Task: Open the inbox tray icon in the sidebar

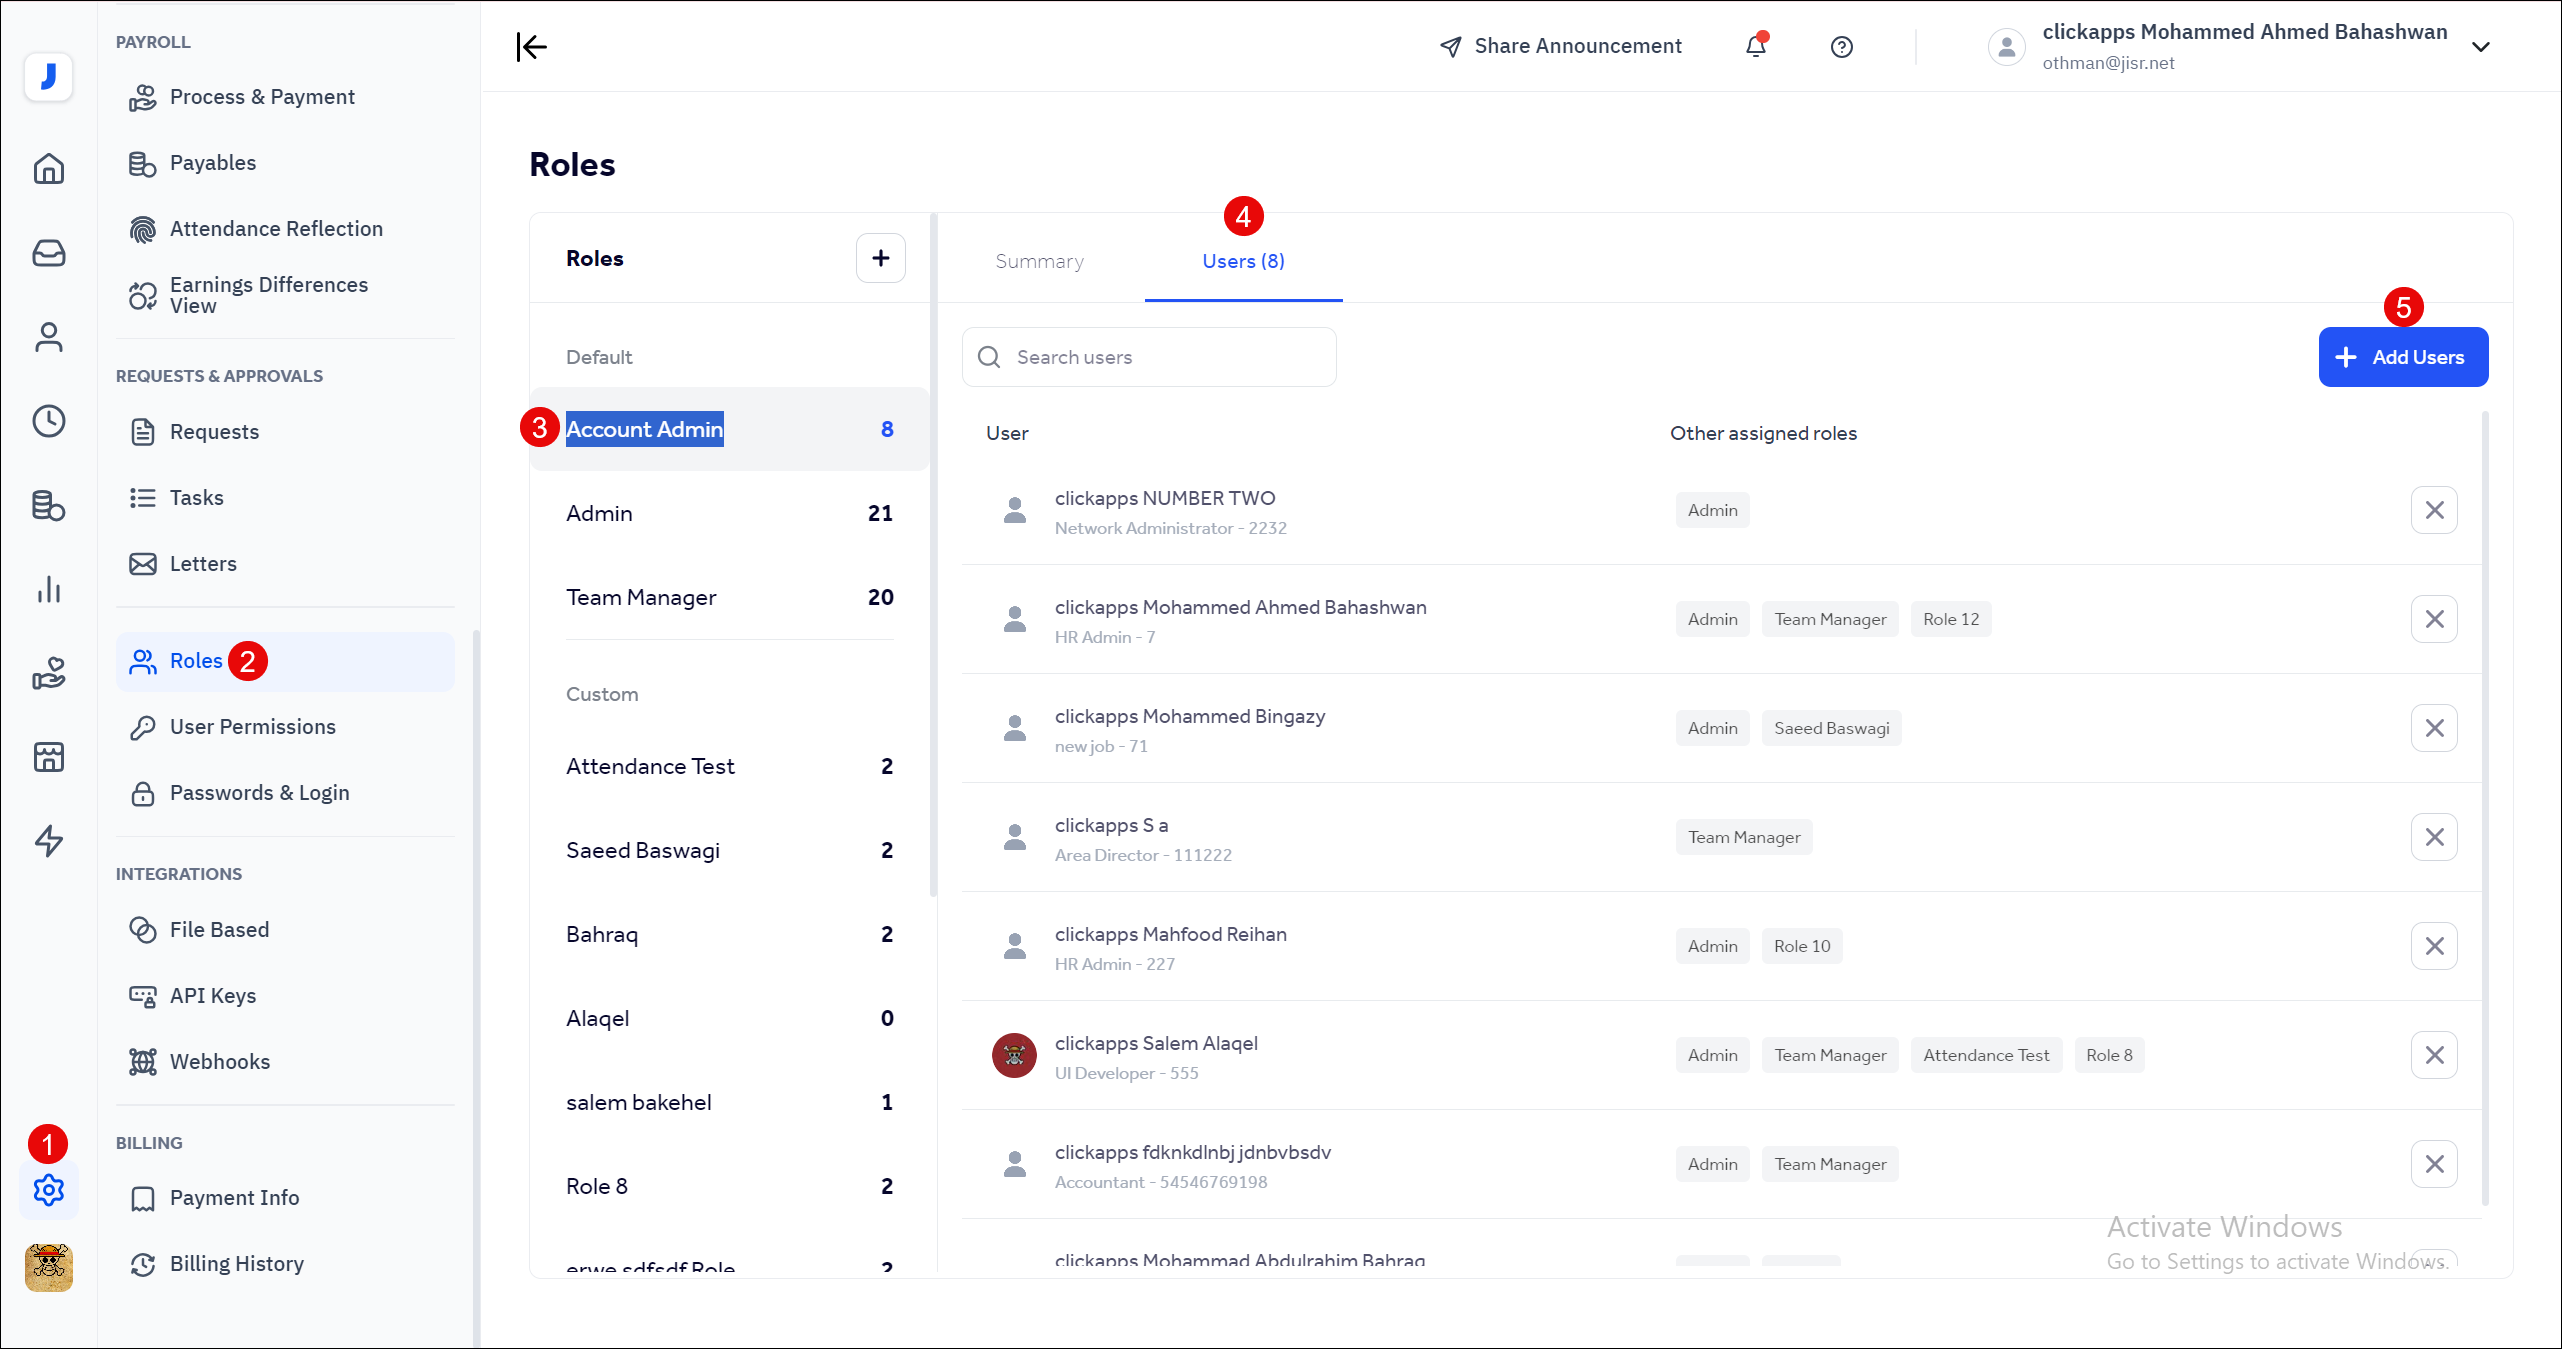Action: 48,253
